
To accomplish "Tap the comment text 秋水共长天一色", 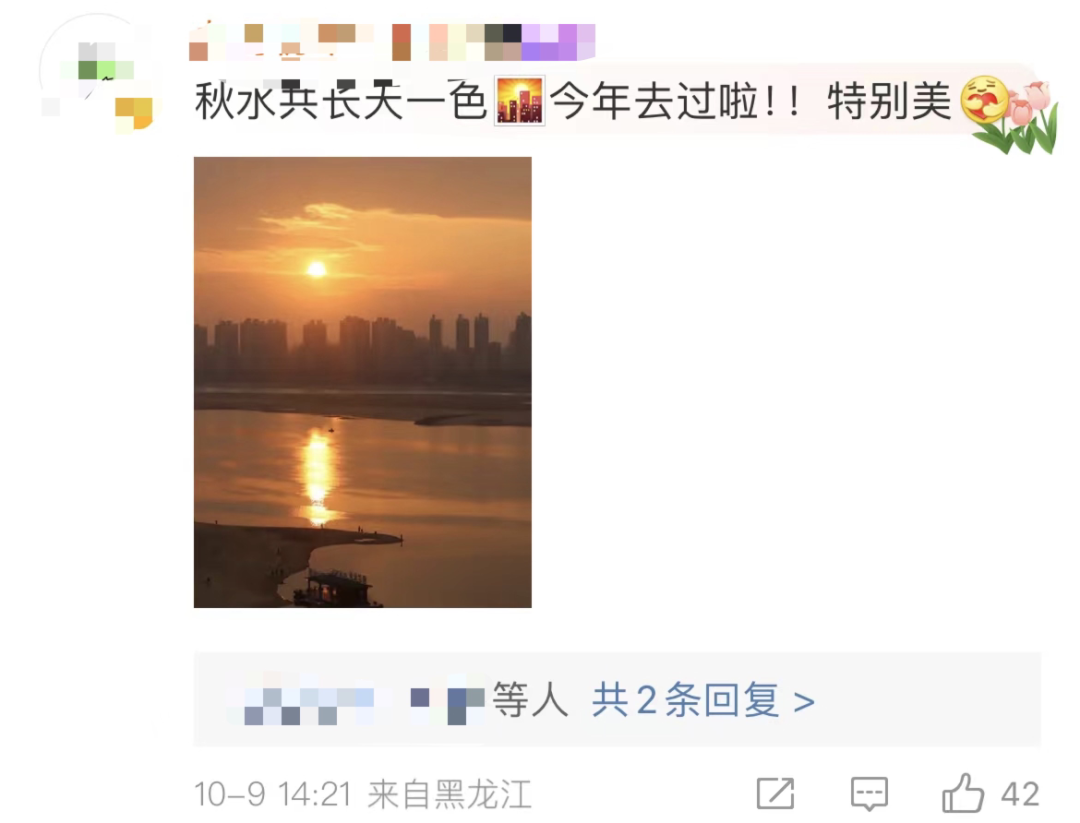I will (x=341, y=101).
